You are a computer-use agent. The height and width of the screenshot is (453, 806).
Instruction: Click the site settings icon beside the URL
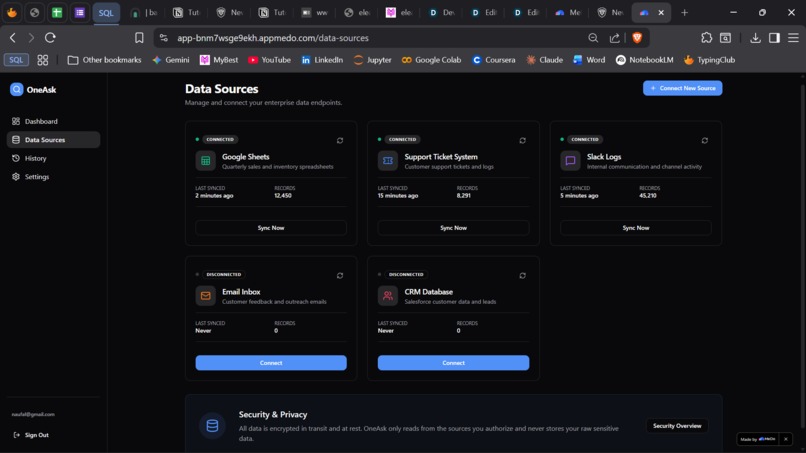pyautogui.click(x=163, y=38)
